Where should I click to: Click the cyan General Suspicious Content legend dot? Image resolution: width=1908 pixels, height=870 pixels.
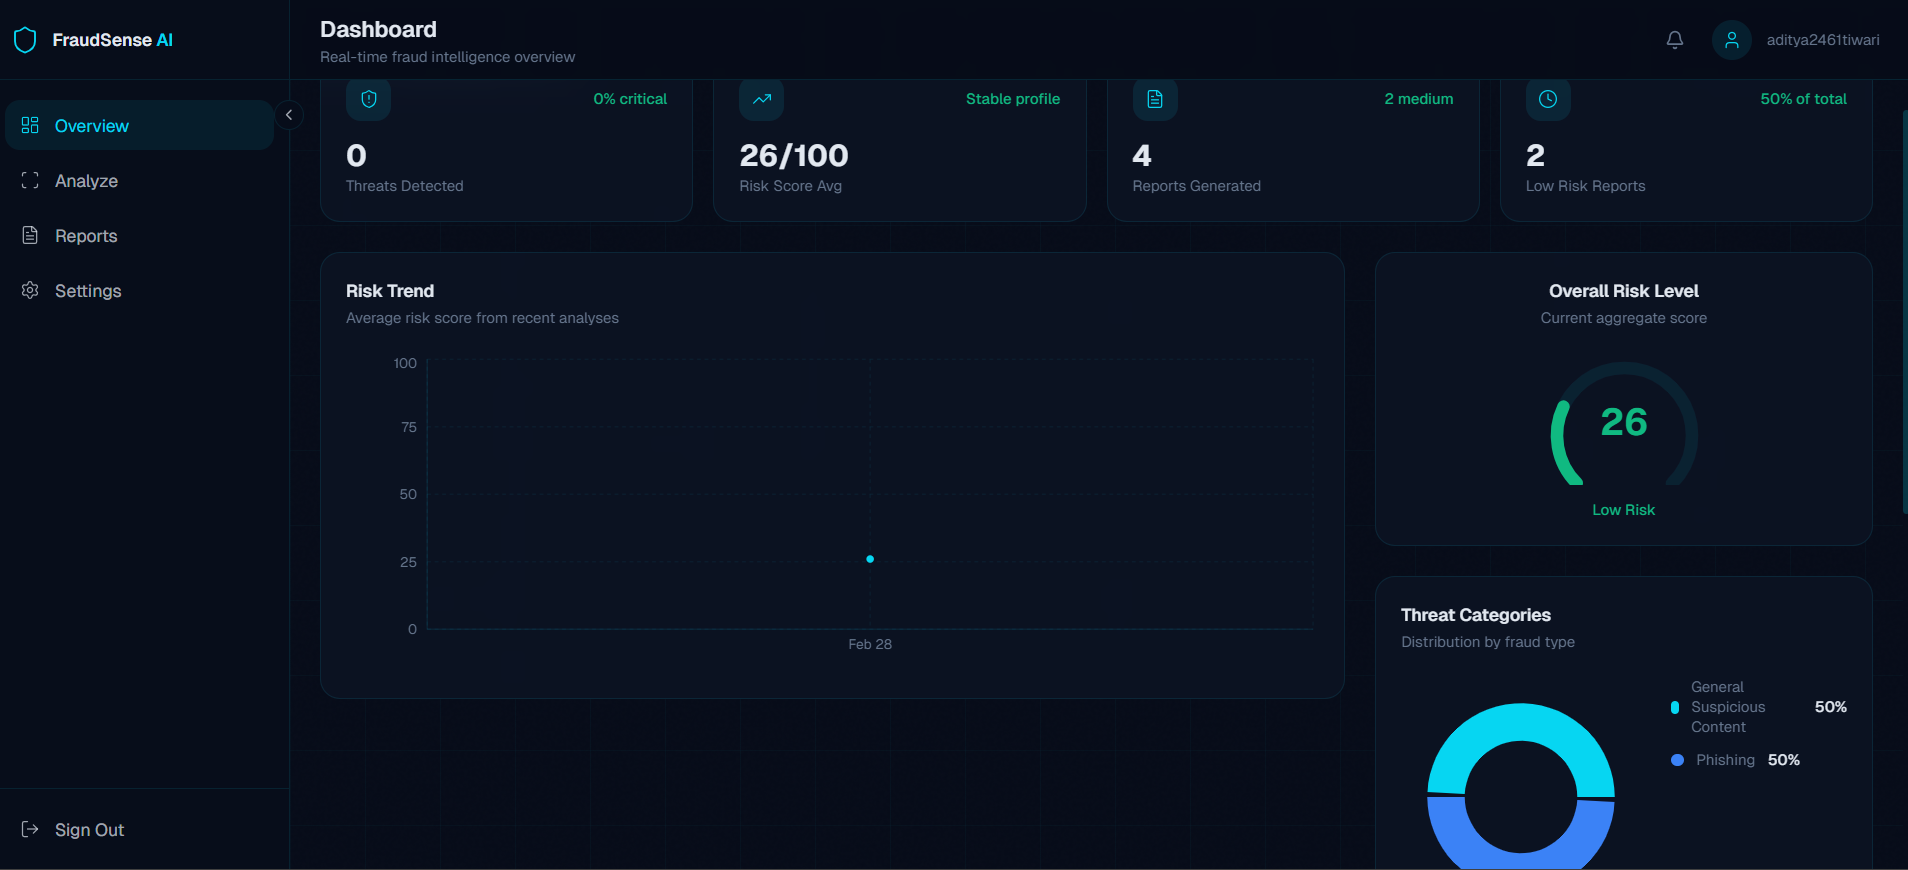[1675, 707]
